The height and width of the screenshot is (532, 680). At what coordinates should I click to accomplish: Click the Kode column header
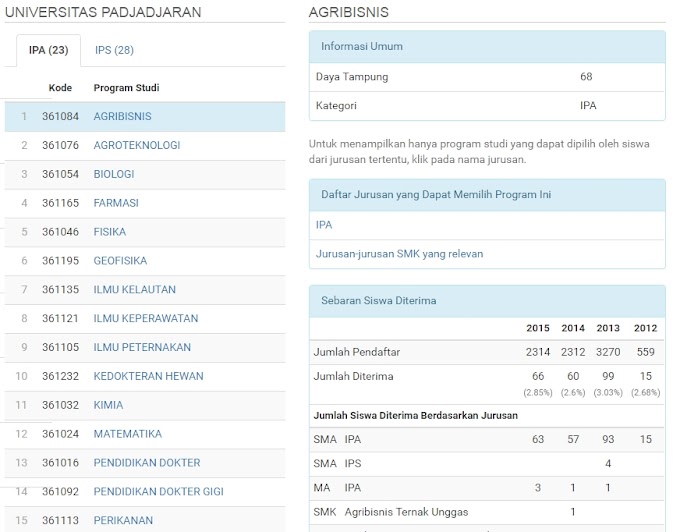click(60, 88)
